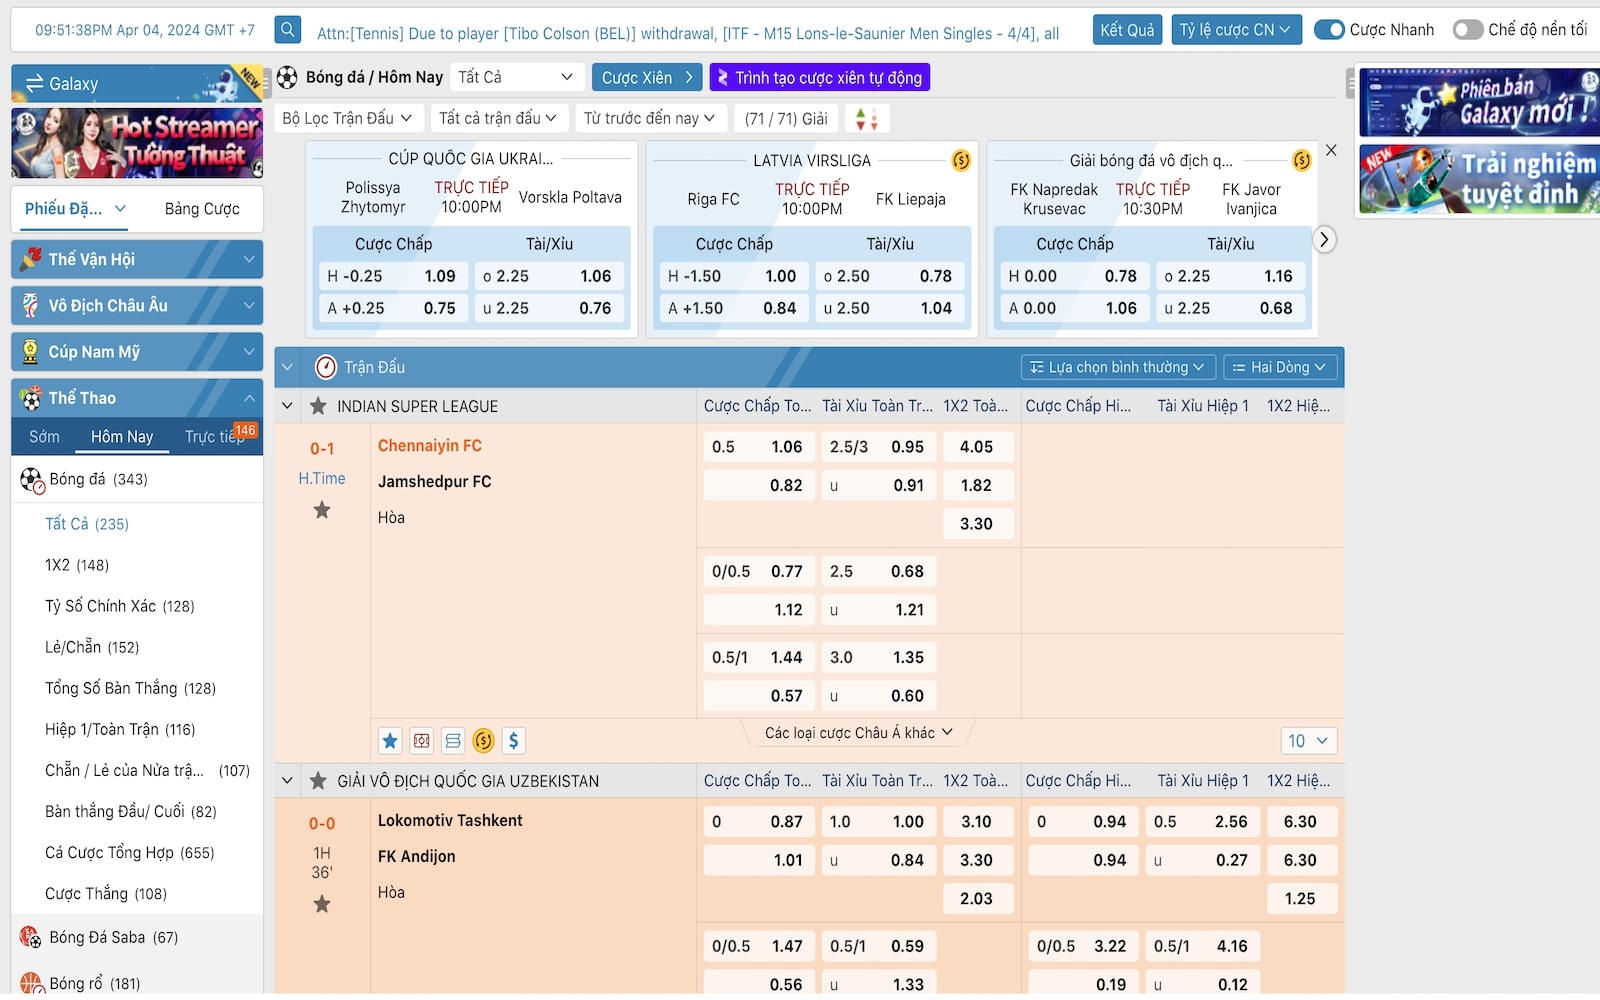Click the Bóng rổ basketball icon
Image resolution: width=1600 pixels, height=1000 pixels.
tap(31, 984)
